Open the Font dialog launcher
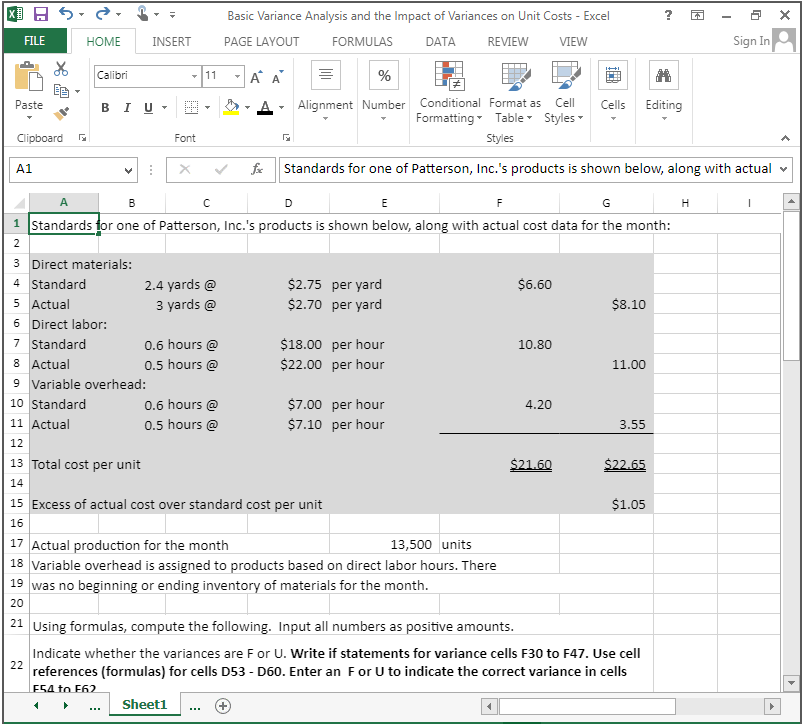The image size is (803, 724). click(x=286, y=138)
